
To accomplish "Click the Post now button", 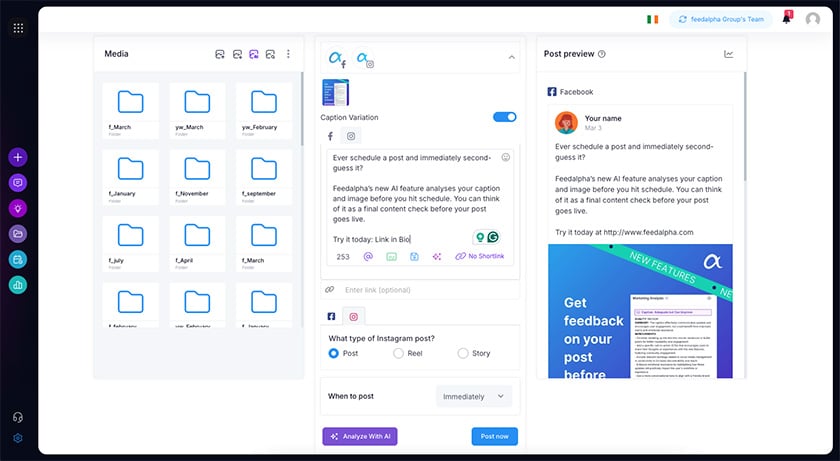I will click(x=494, y=436).
